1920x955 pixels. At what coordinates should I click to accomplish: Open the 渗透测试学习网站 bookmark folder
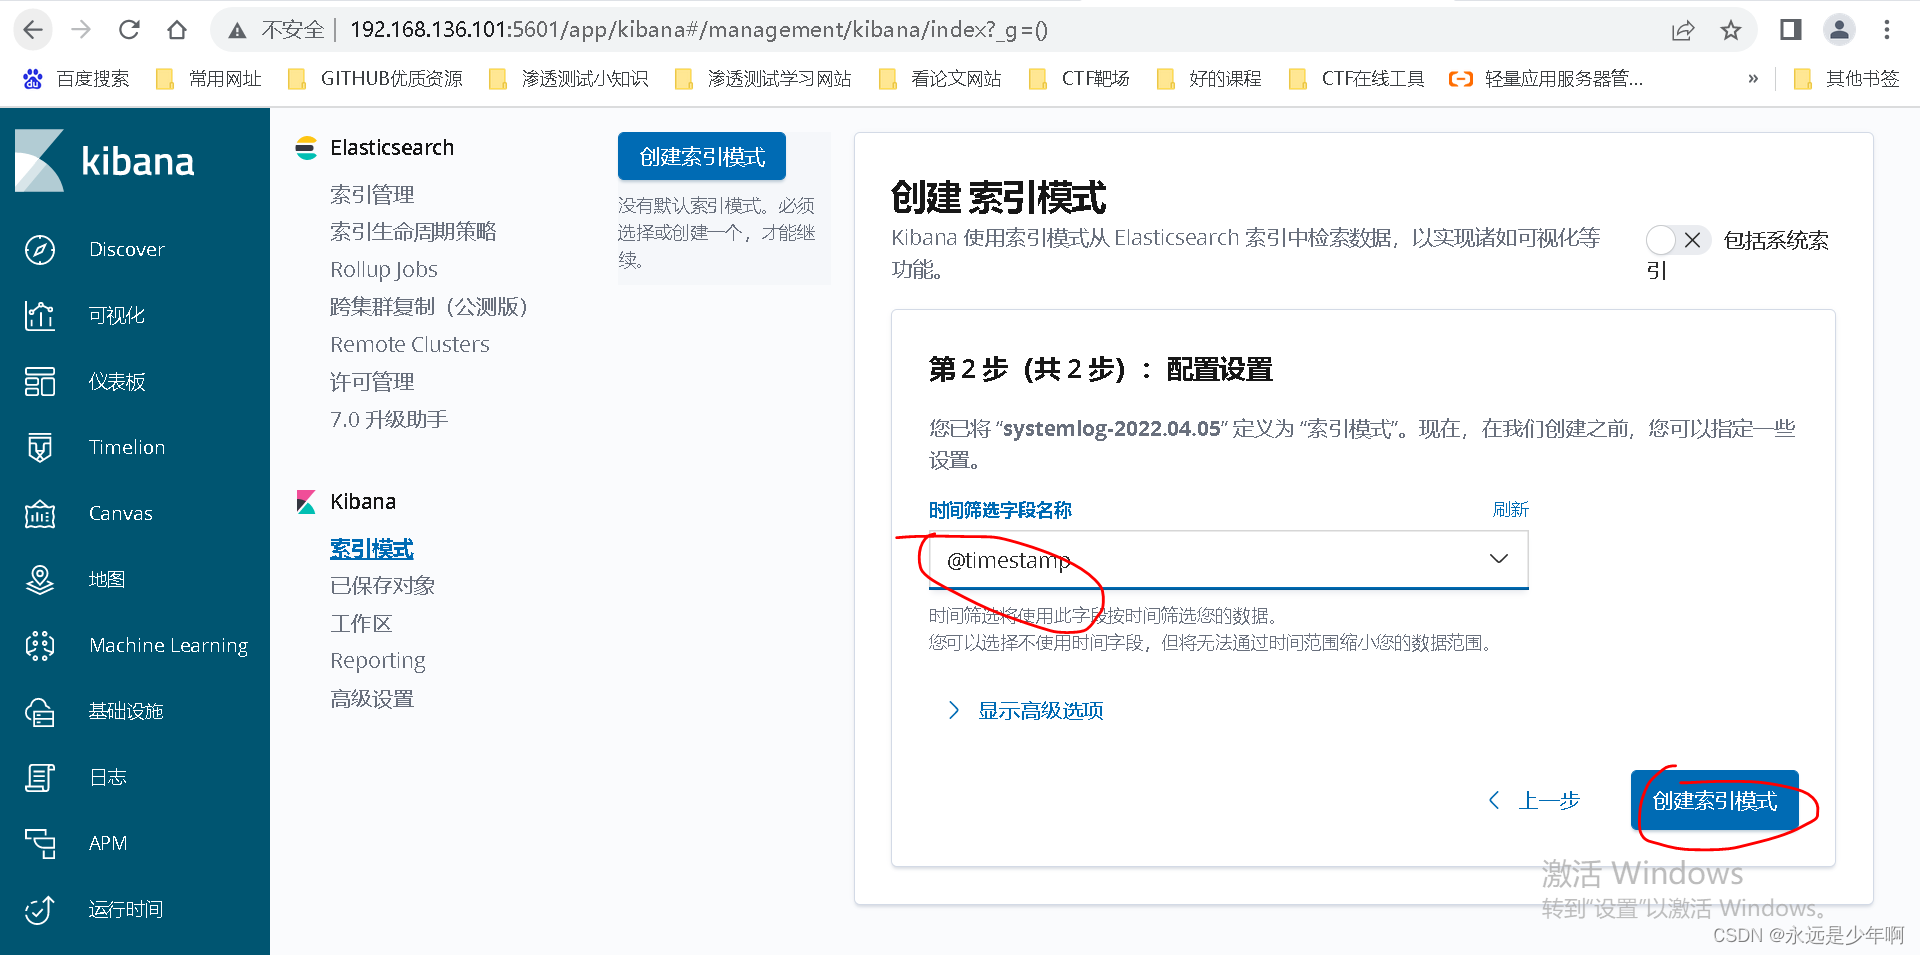click(763, 79)
